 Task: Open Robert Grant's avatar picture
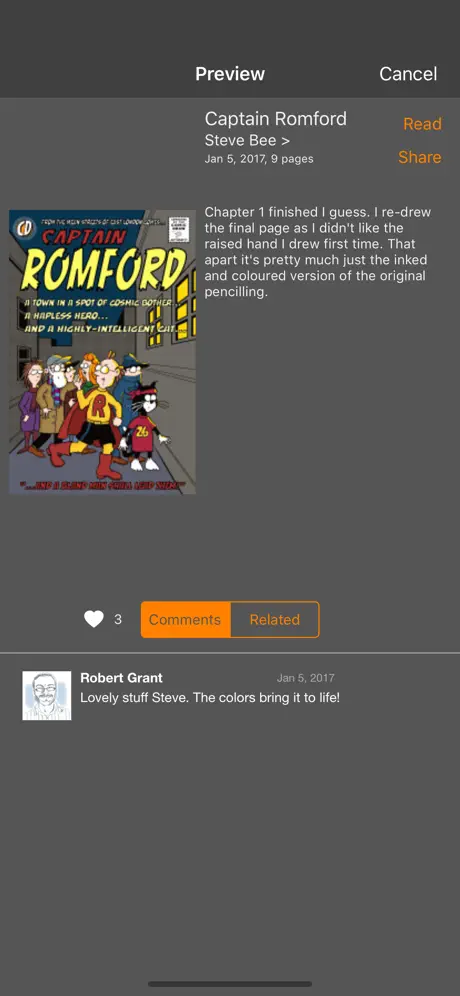click(x=47, y=696)
